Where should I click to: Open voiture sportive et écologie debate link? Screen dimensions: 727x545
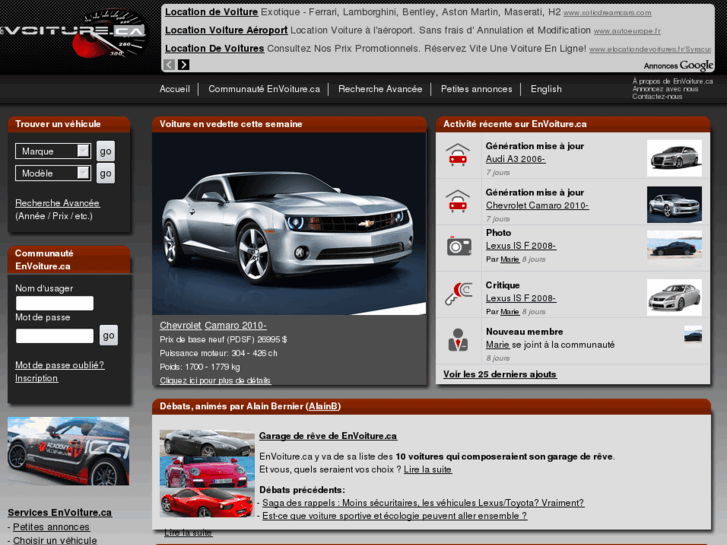(395, 516)
